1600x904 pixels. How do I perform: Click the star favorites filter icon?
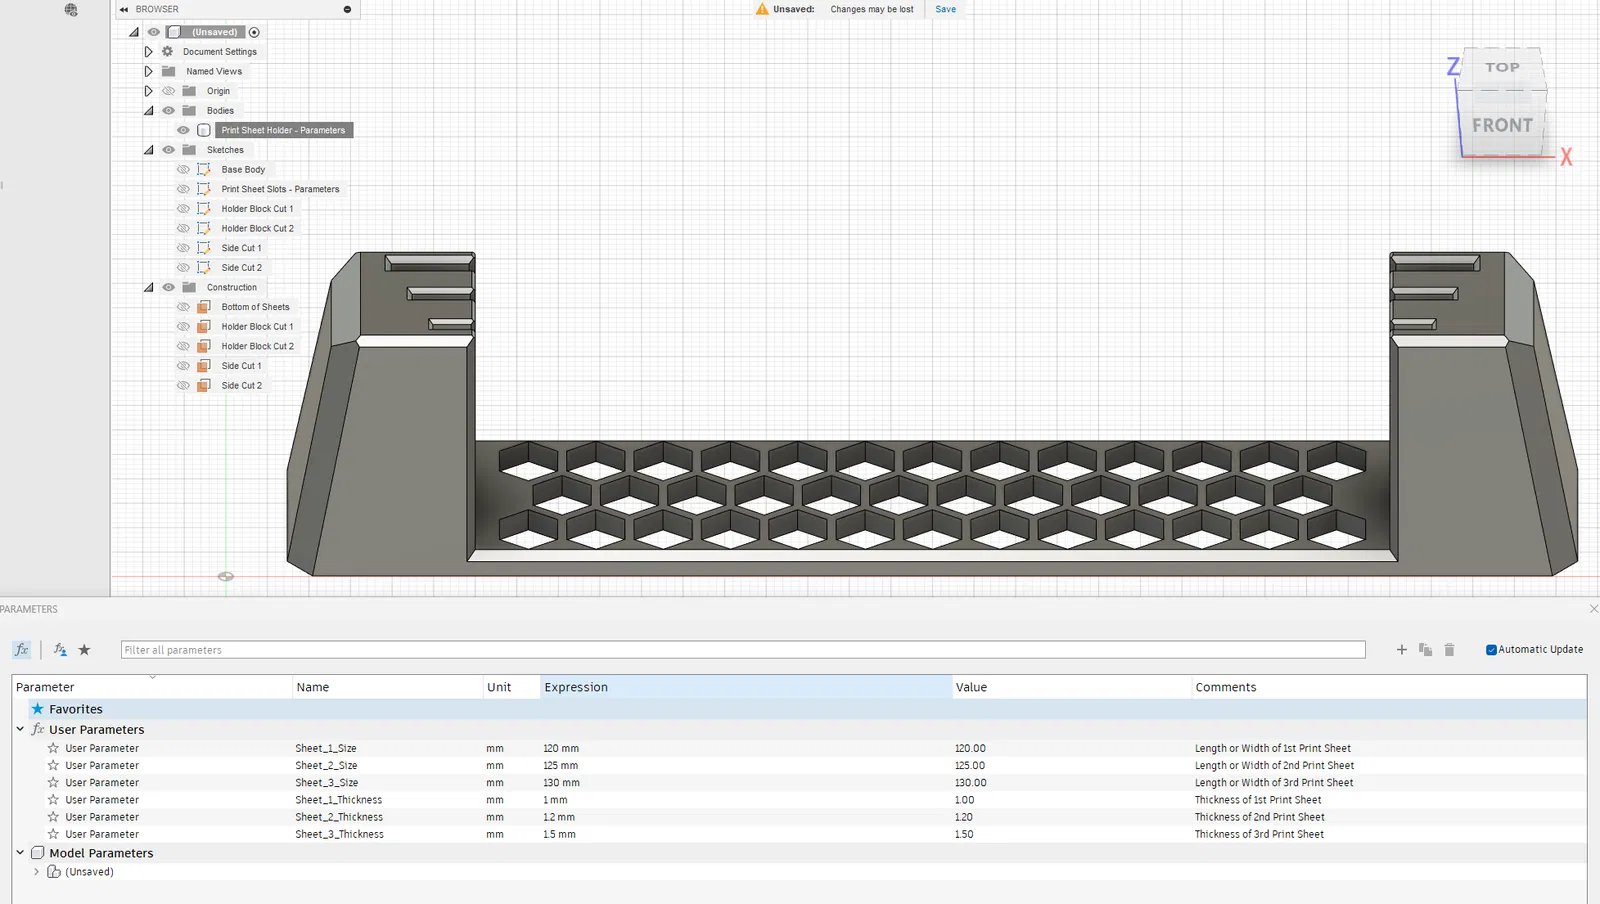[x=85, y=650]
